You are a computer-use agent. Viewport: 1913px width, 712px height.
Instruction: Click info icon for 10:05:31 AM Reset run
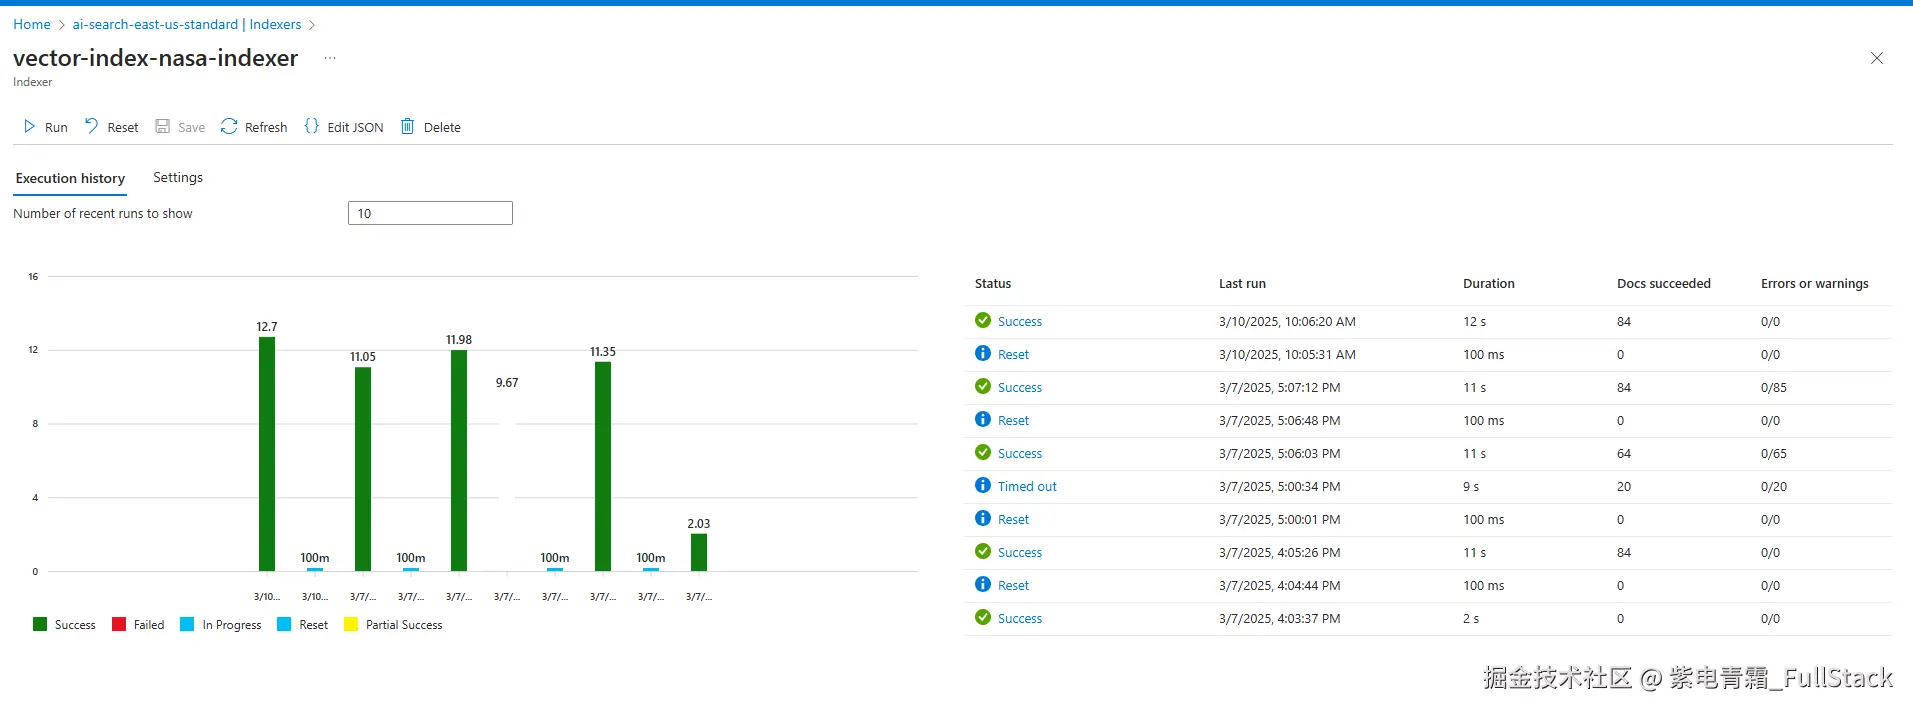click(x=983, y=353)
